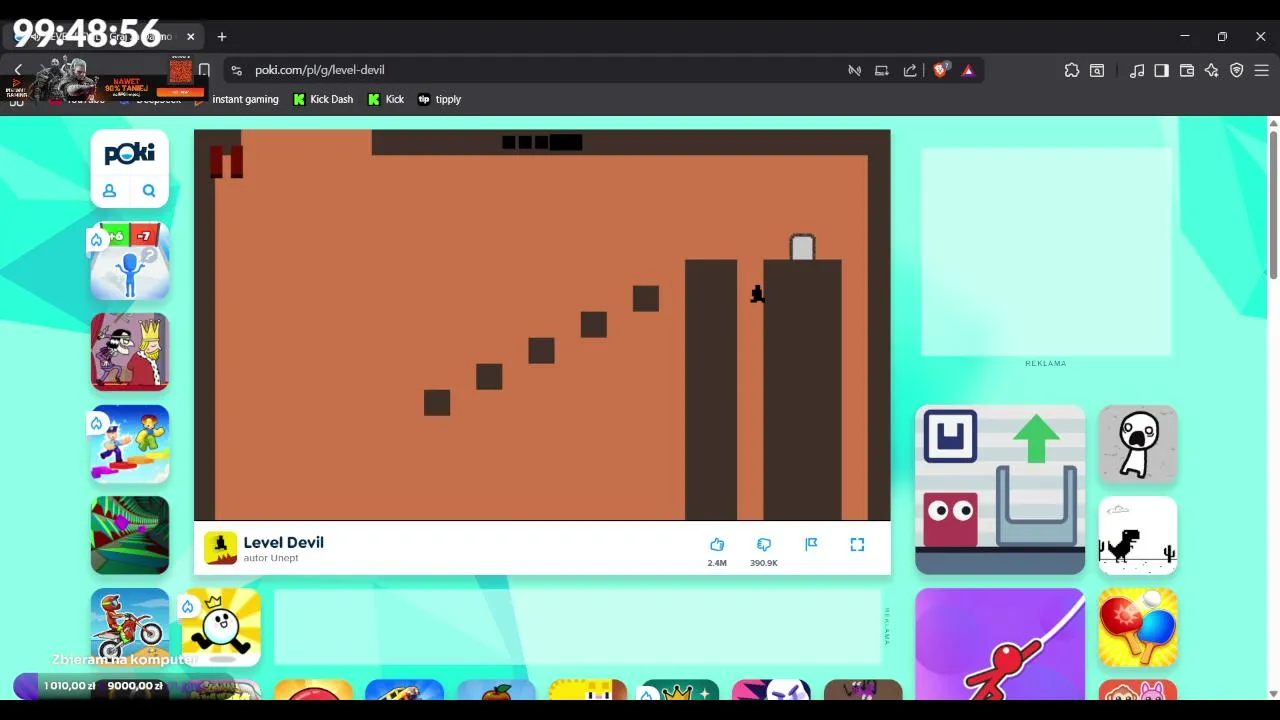Open the crowned white blob game thumbnail
Viewport: 1280px width, 720px height.
[x=222, y=627]
